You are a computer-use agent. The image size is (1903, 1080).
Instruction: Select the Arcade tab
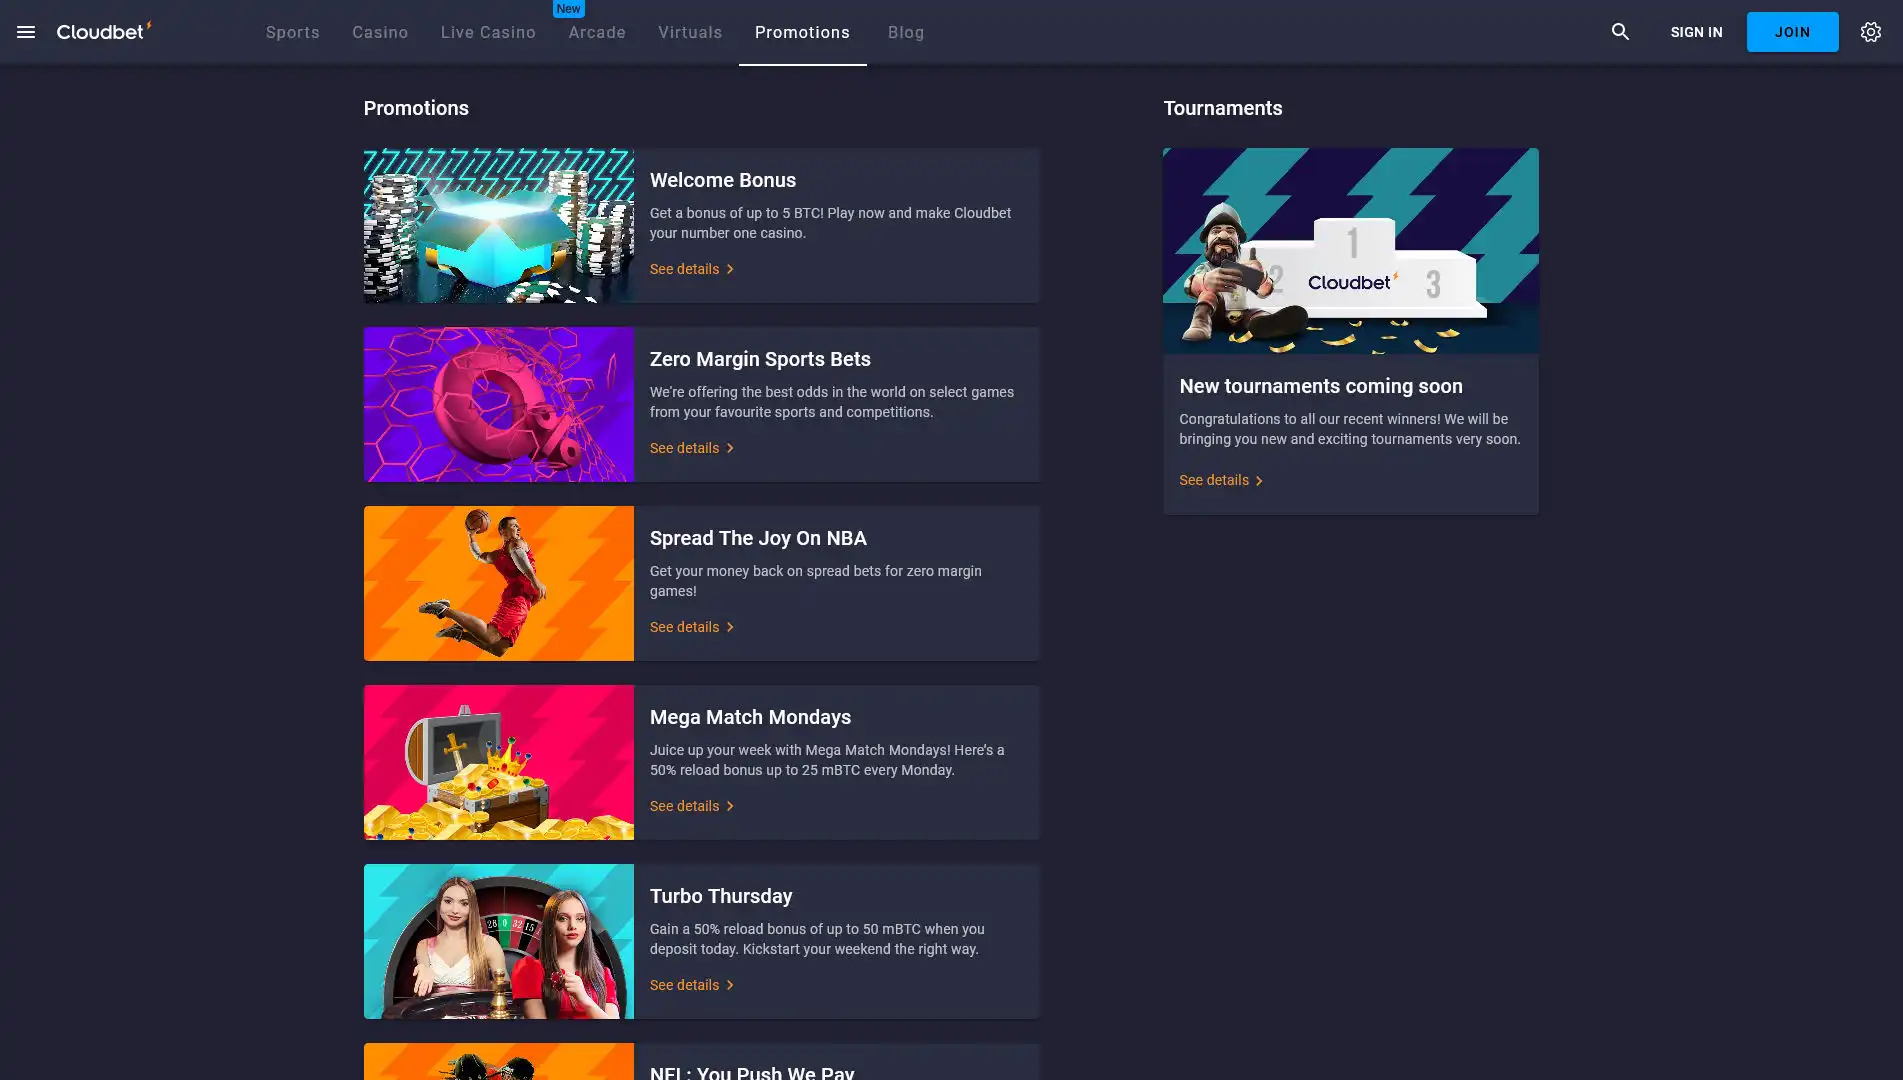pyautogui.click(x=597, y=32)
